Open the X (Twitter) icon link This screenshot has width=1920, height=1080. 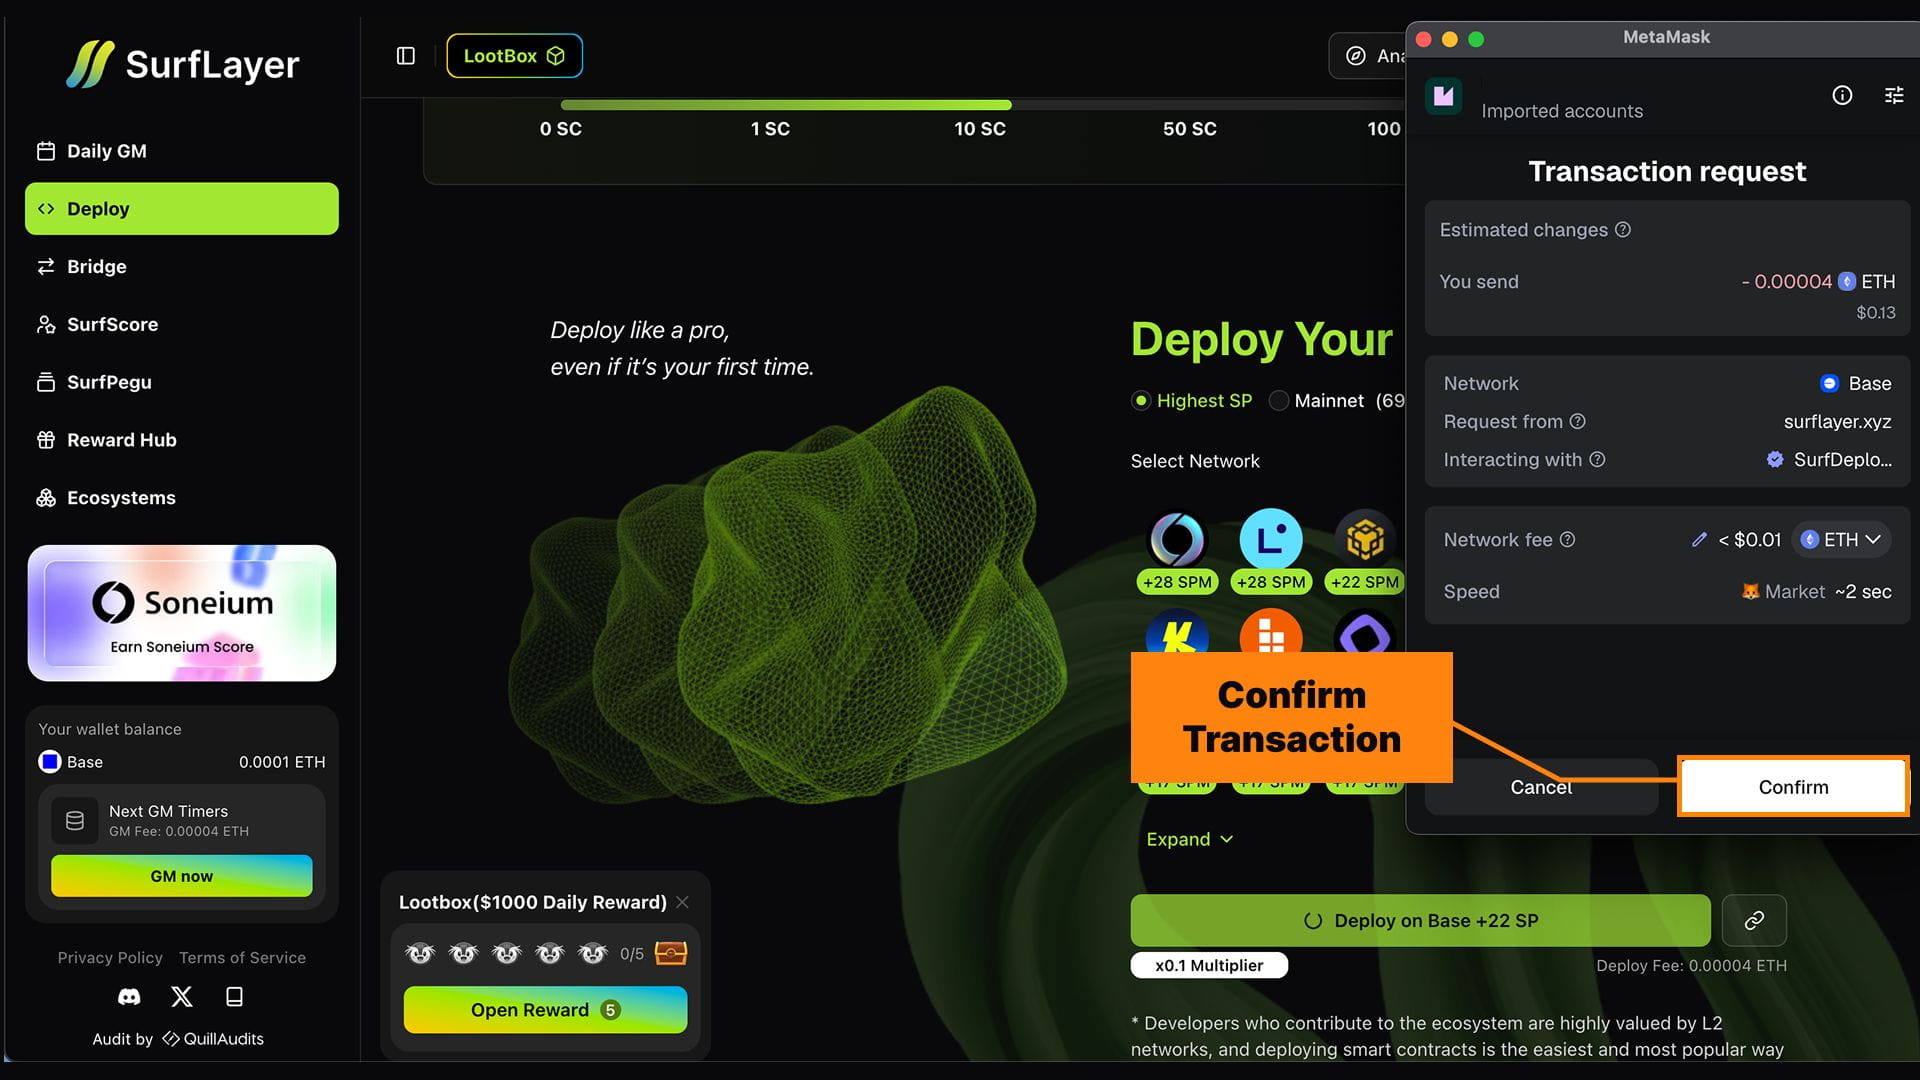(x=182, y=997)
